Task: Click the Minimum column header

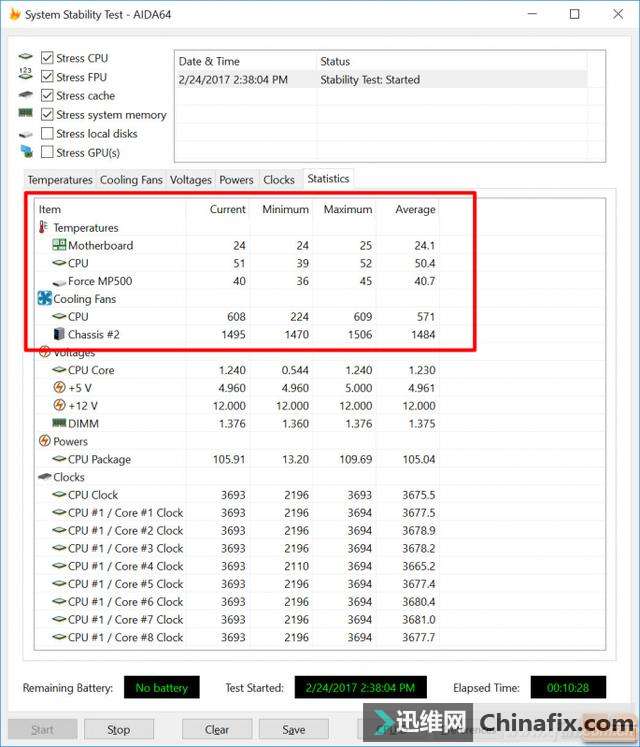Action: 281,209
